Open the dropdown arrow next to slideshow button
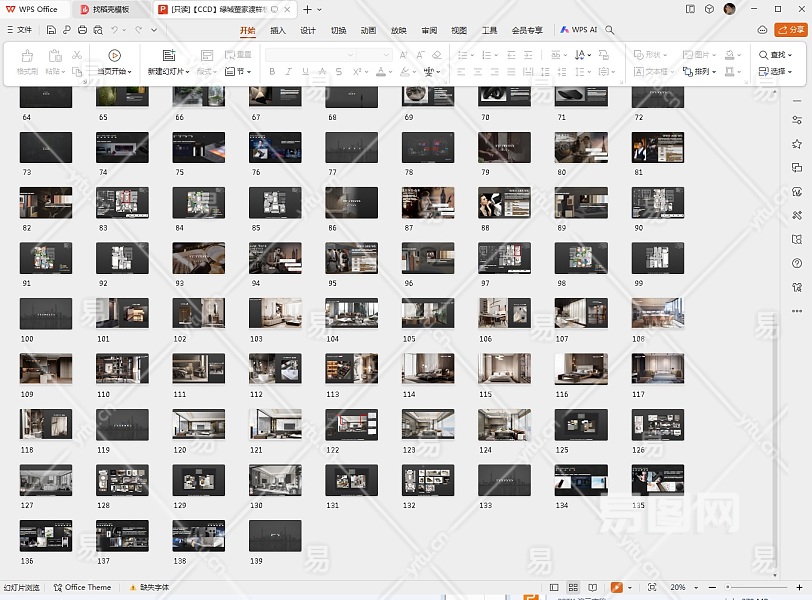 click(629, 588)
